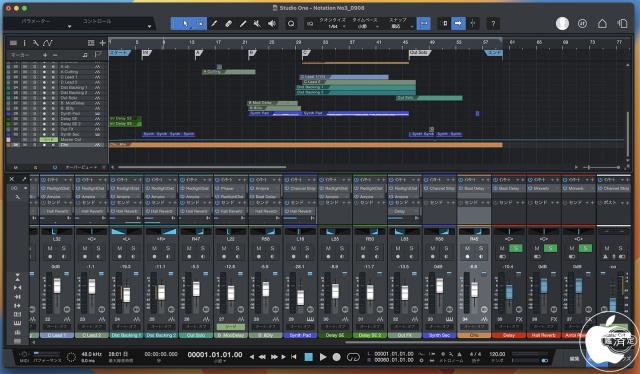Select the A Cutting clip in arrangement
The height and width of the screenshot is (374, 640).
[229, 72]
